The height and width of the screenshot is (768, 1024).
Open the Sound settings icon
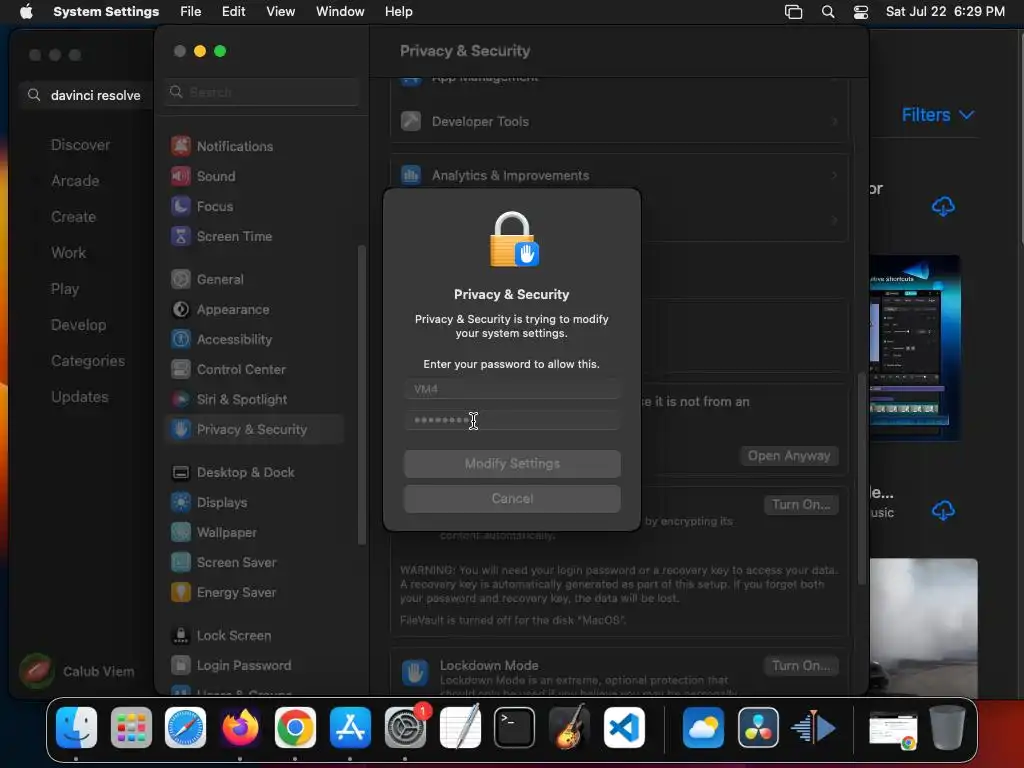(181, 176)
